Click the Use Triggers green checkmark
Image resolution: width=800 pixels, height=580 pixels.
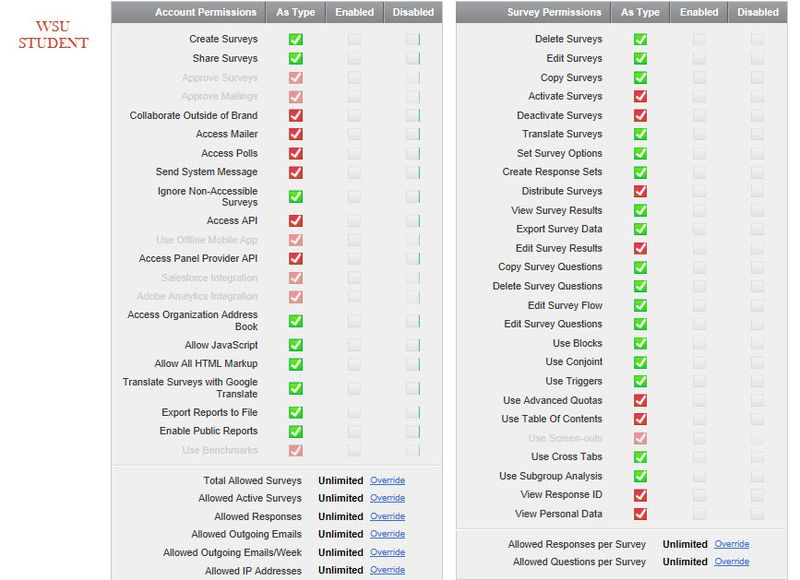pos(640,381)
